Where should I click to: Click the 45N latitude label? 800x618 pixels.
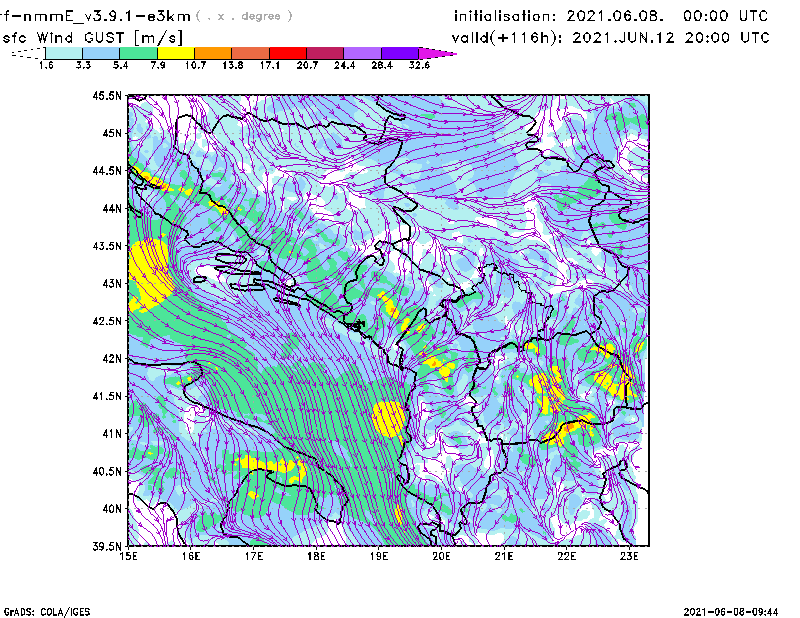click(112, 133)
